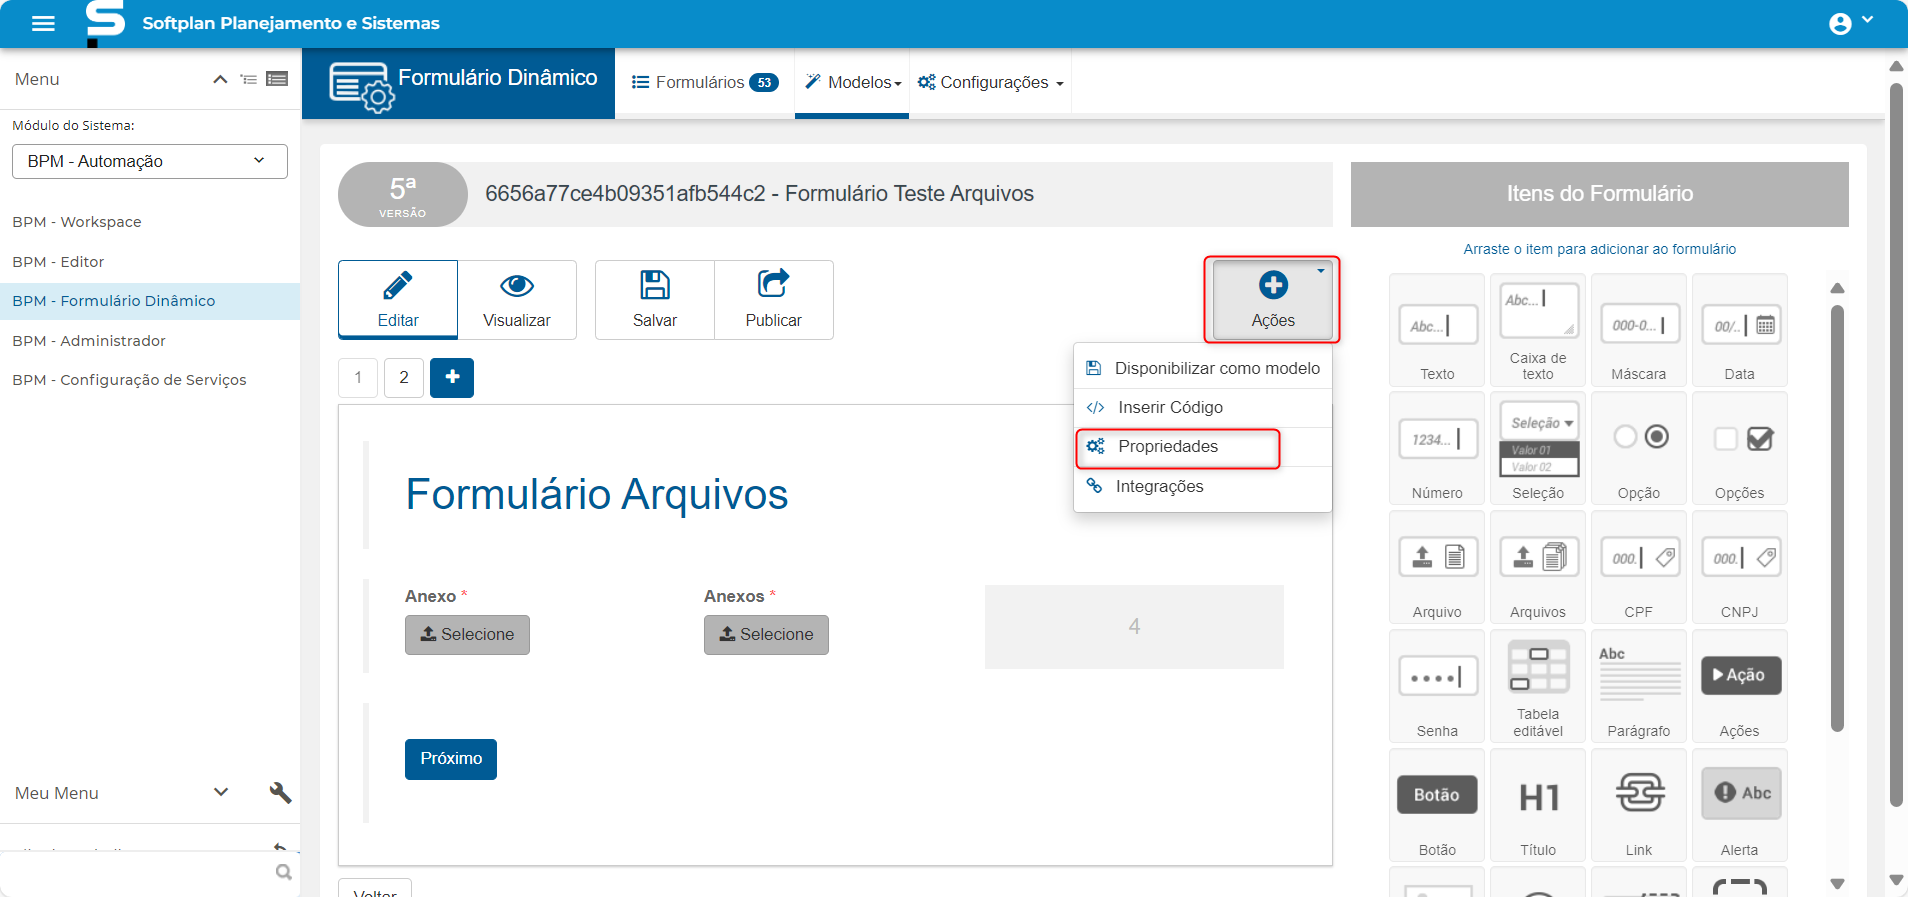The width and height of the screenshot is (1908, 897).
Task: Choose Propriedades from the Ações menu
Action: [x=1168, y=447]
